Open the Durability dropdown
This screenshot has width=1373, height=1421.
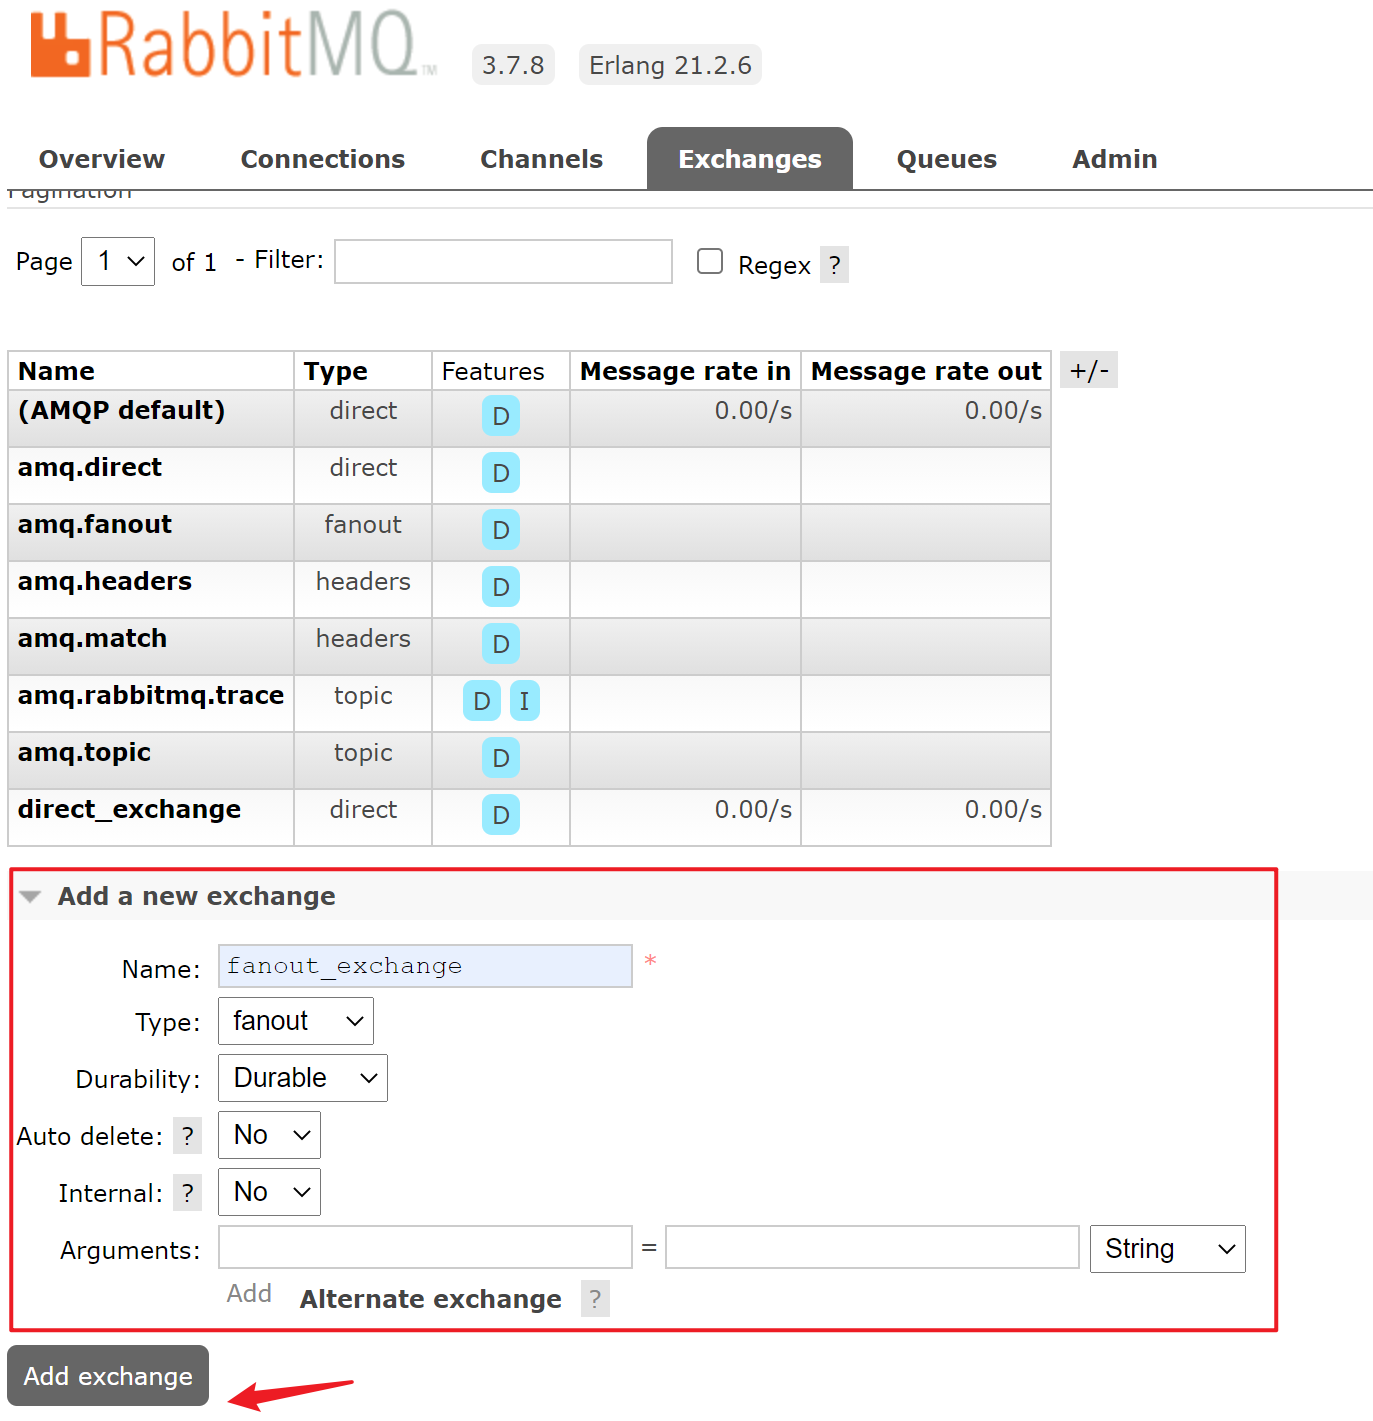point(303,1078)
